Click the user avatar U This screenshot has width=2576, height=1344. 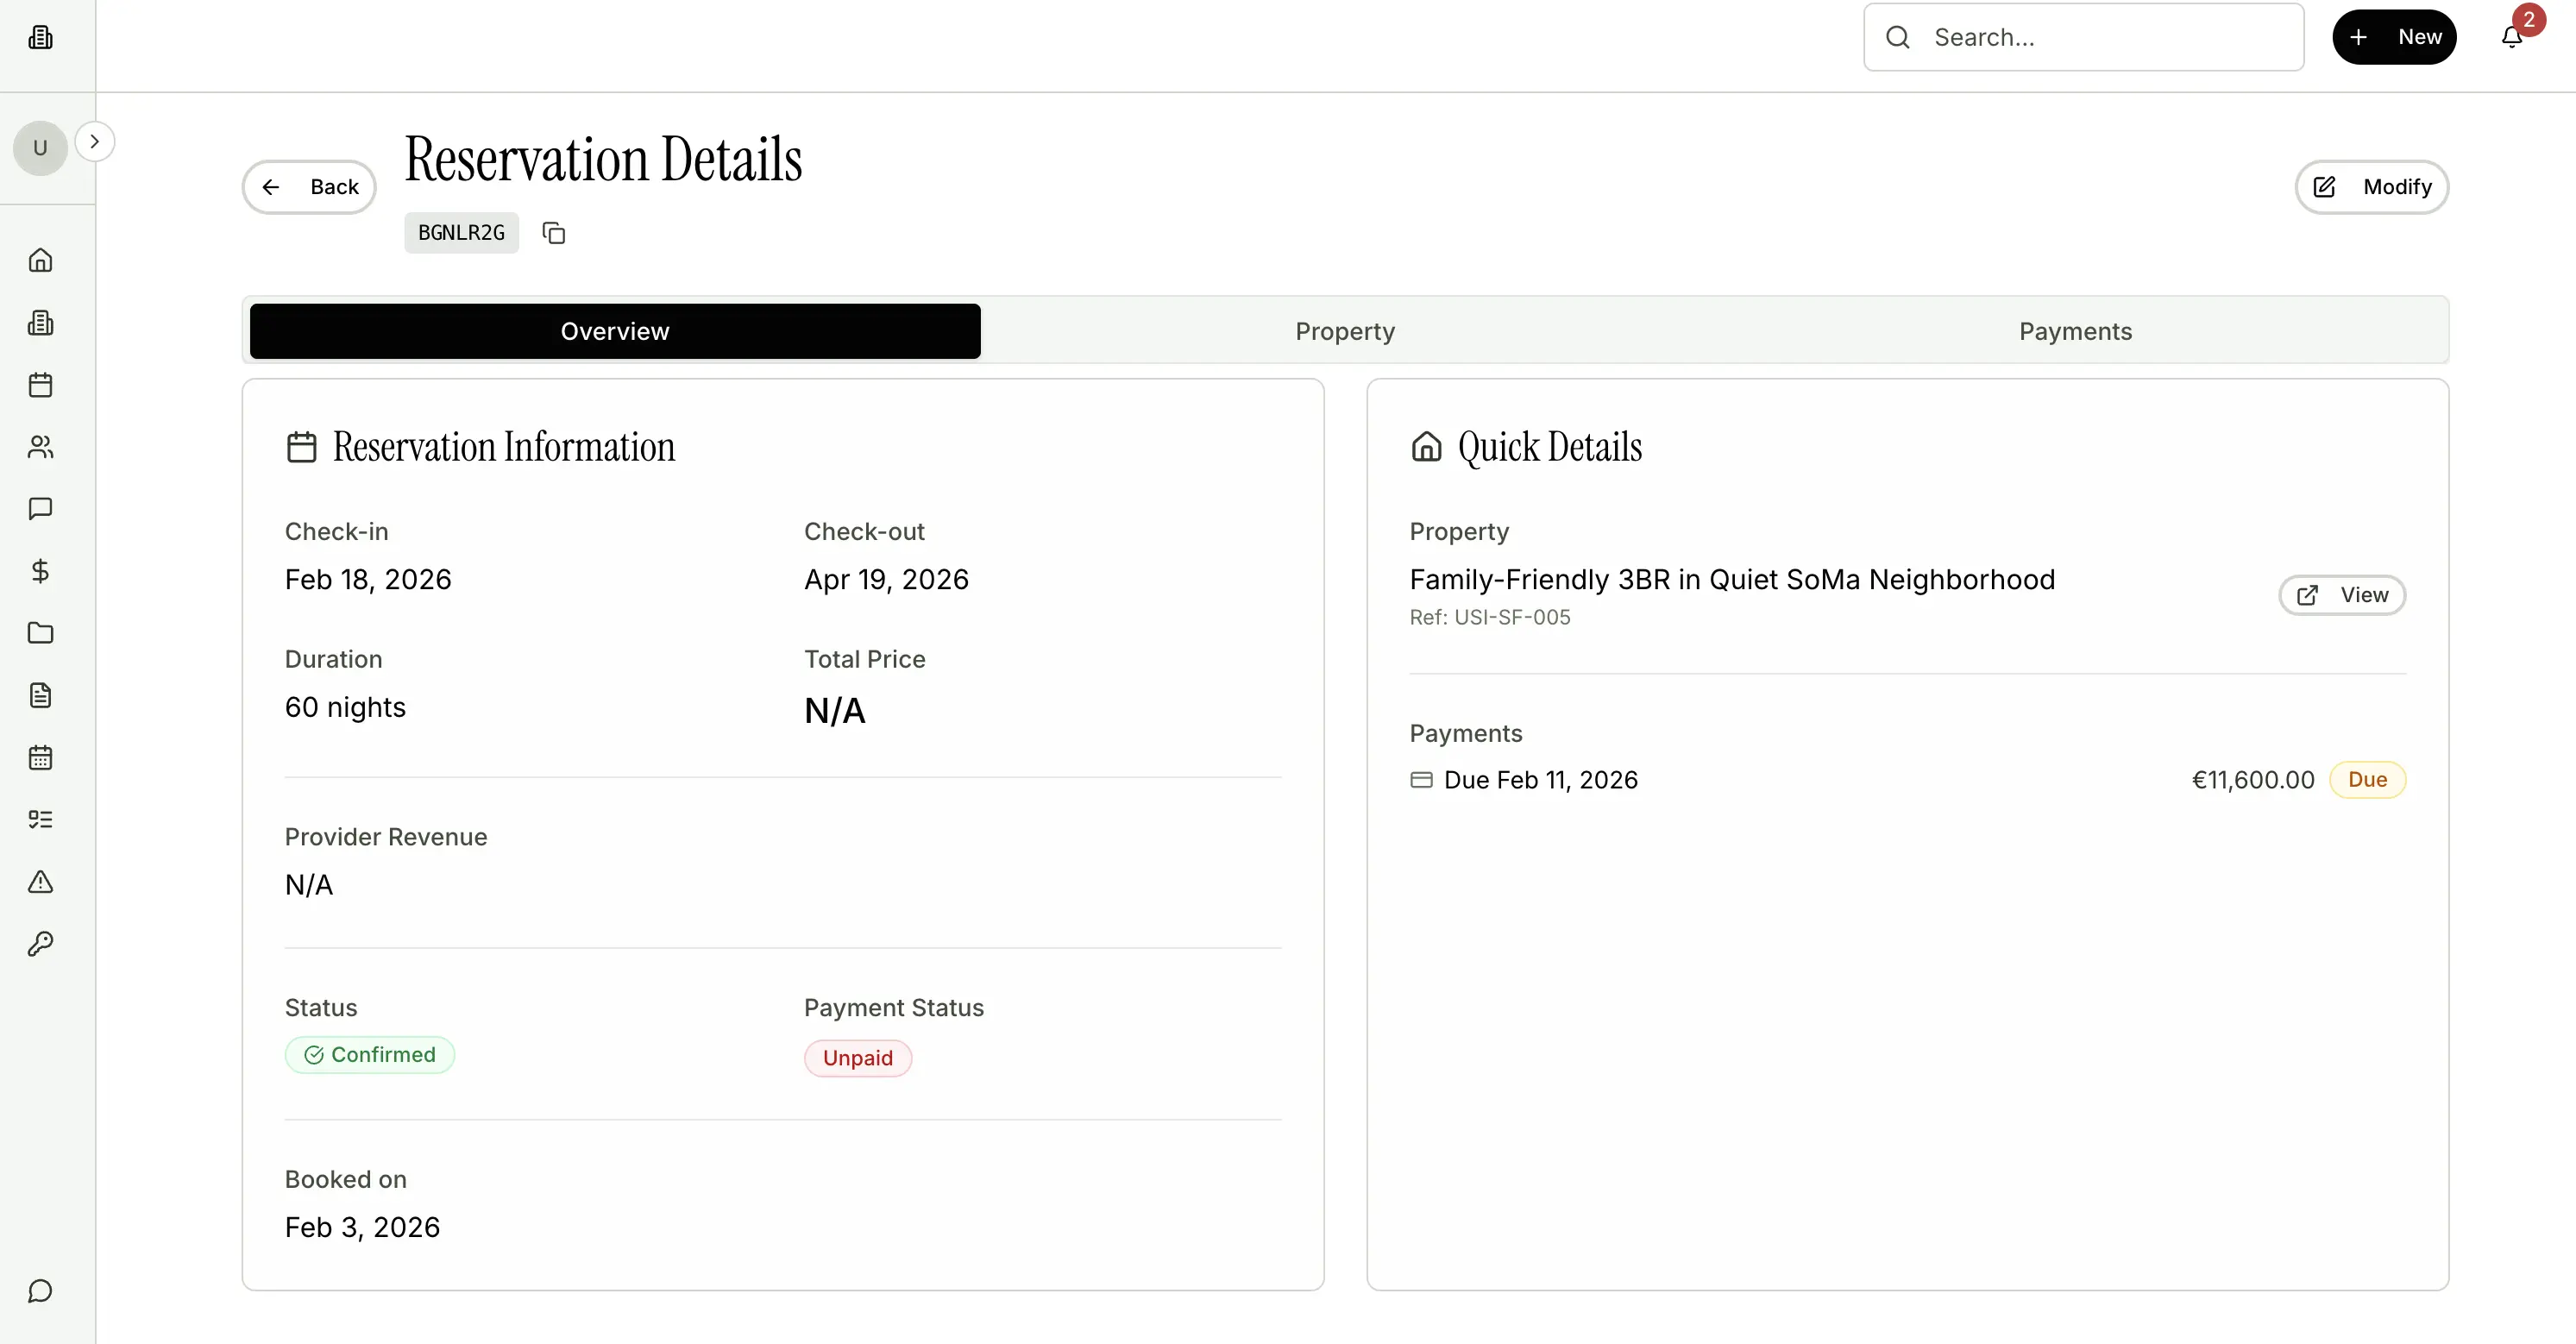click(x=40, y=148)
